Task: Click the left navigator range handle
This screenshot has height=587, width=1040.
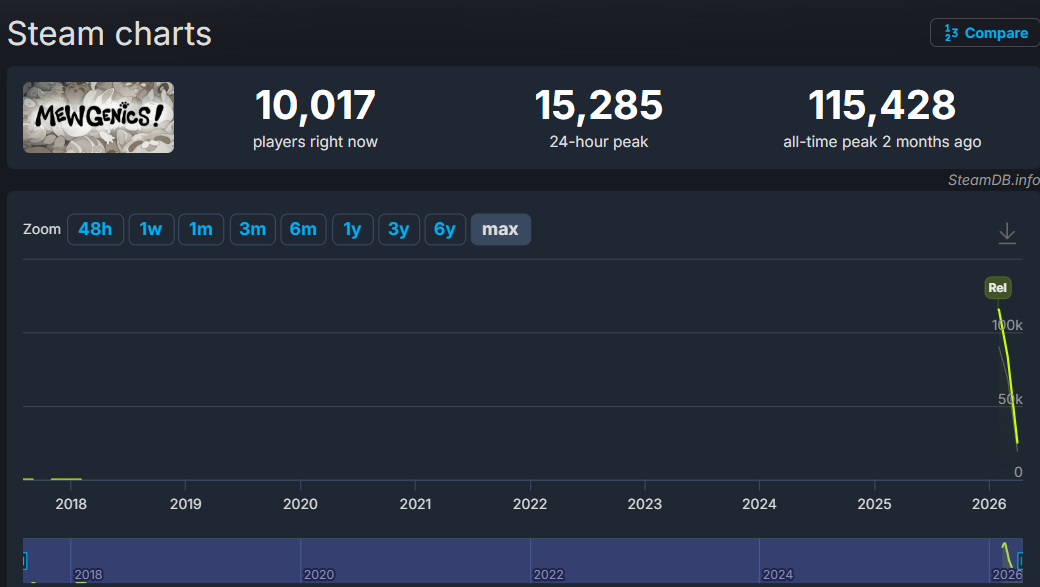Action: coord(25,561)
